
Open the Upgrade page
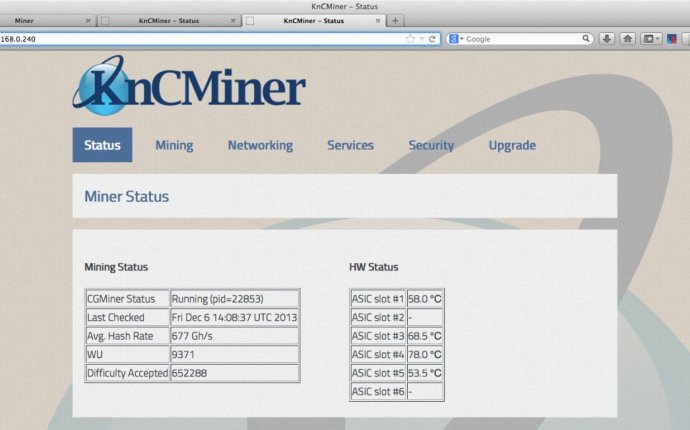click(x=512, y=145)
